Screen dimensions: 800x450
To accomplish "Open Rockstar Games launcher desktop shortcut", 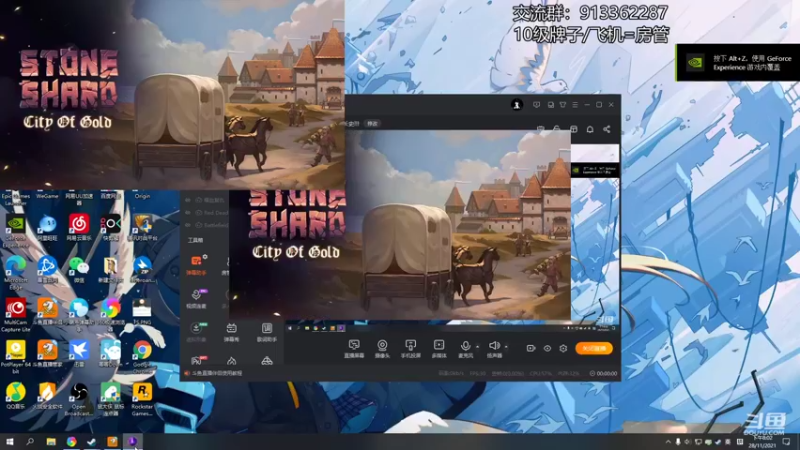I will 142,399.
